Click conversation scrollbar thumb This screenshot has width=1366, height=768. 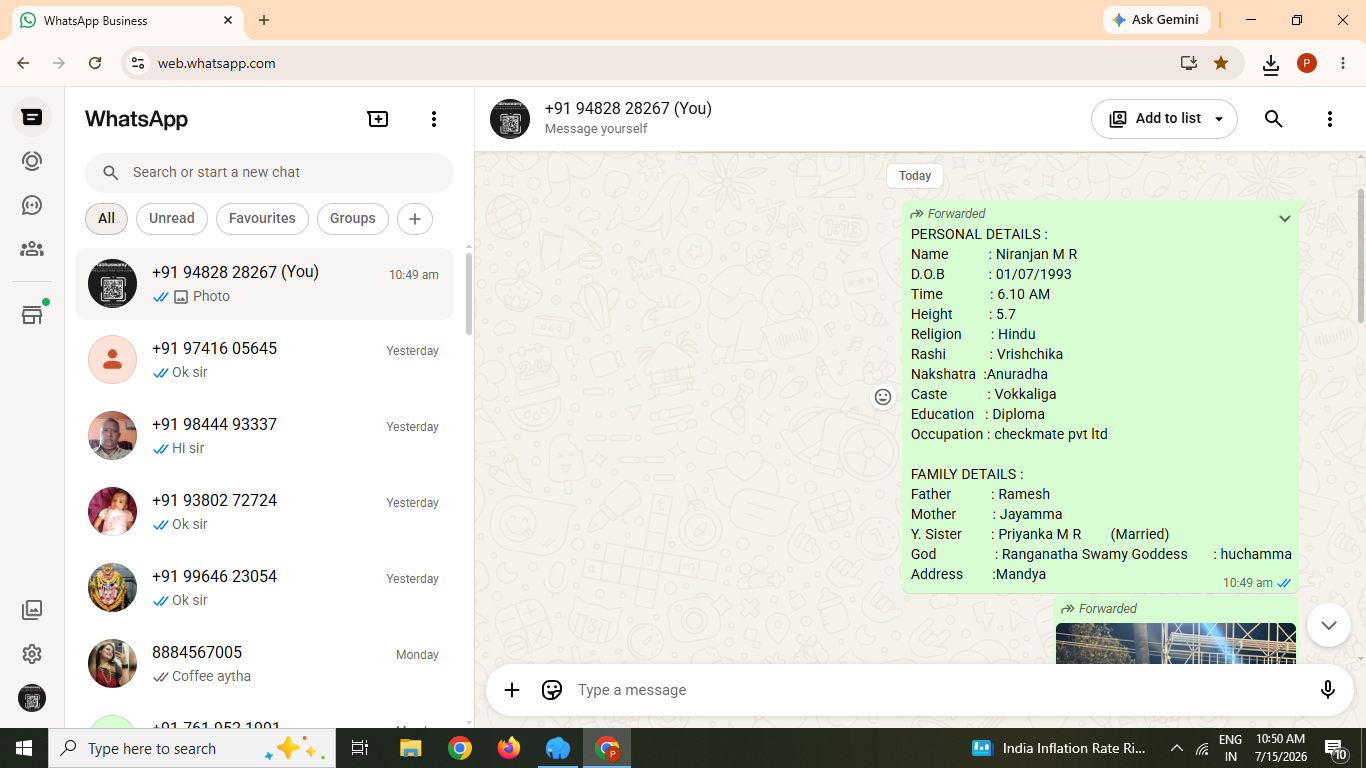[x=1361, y=255]
